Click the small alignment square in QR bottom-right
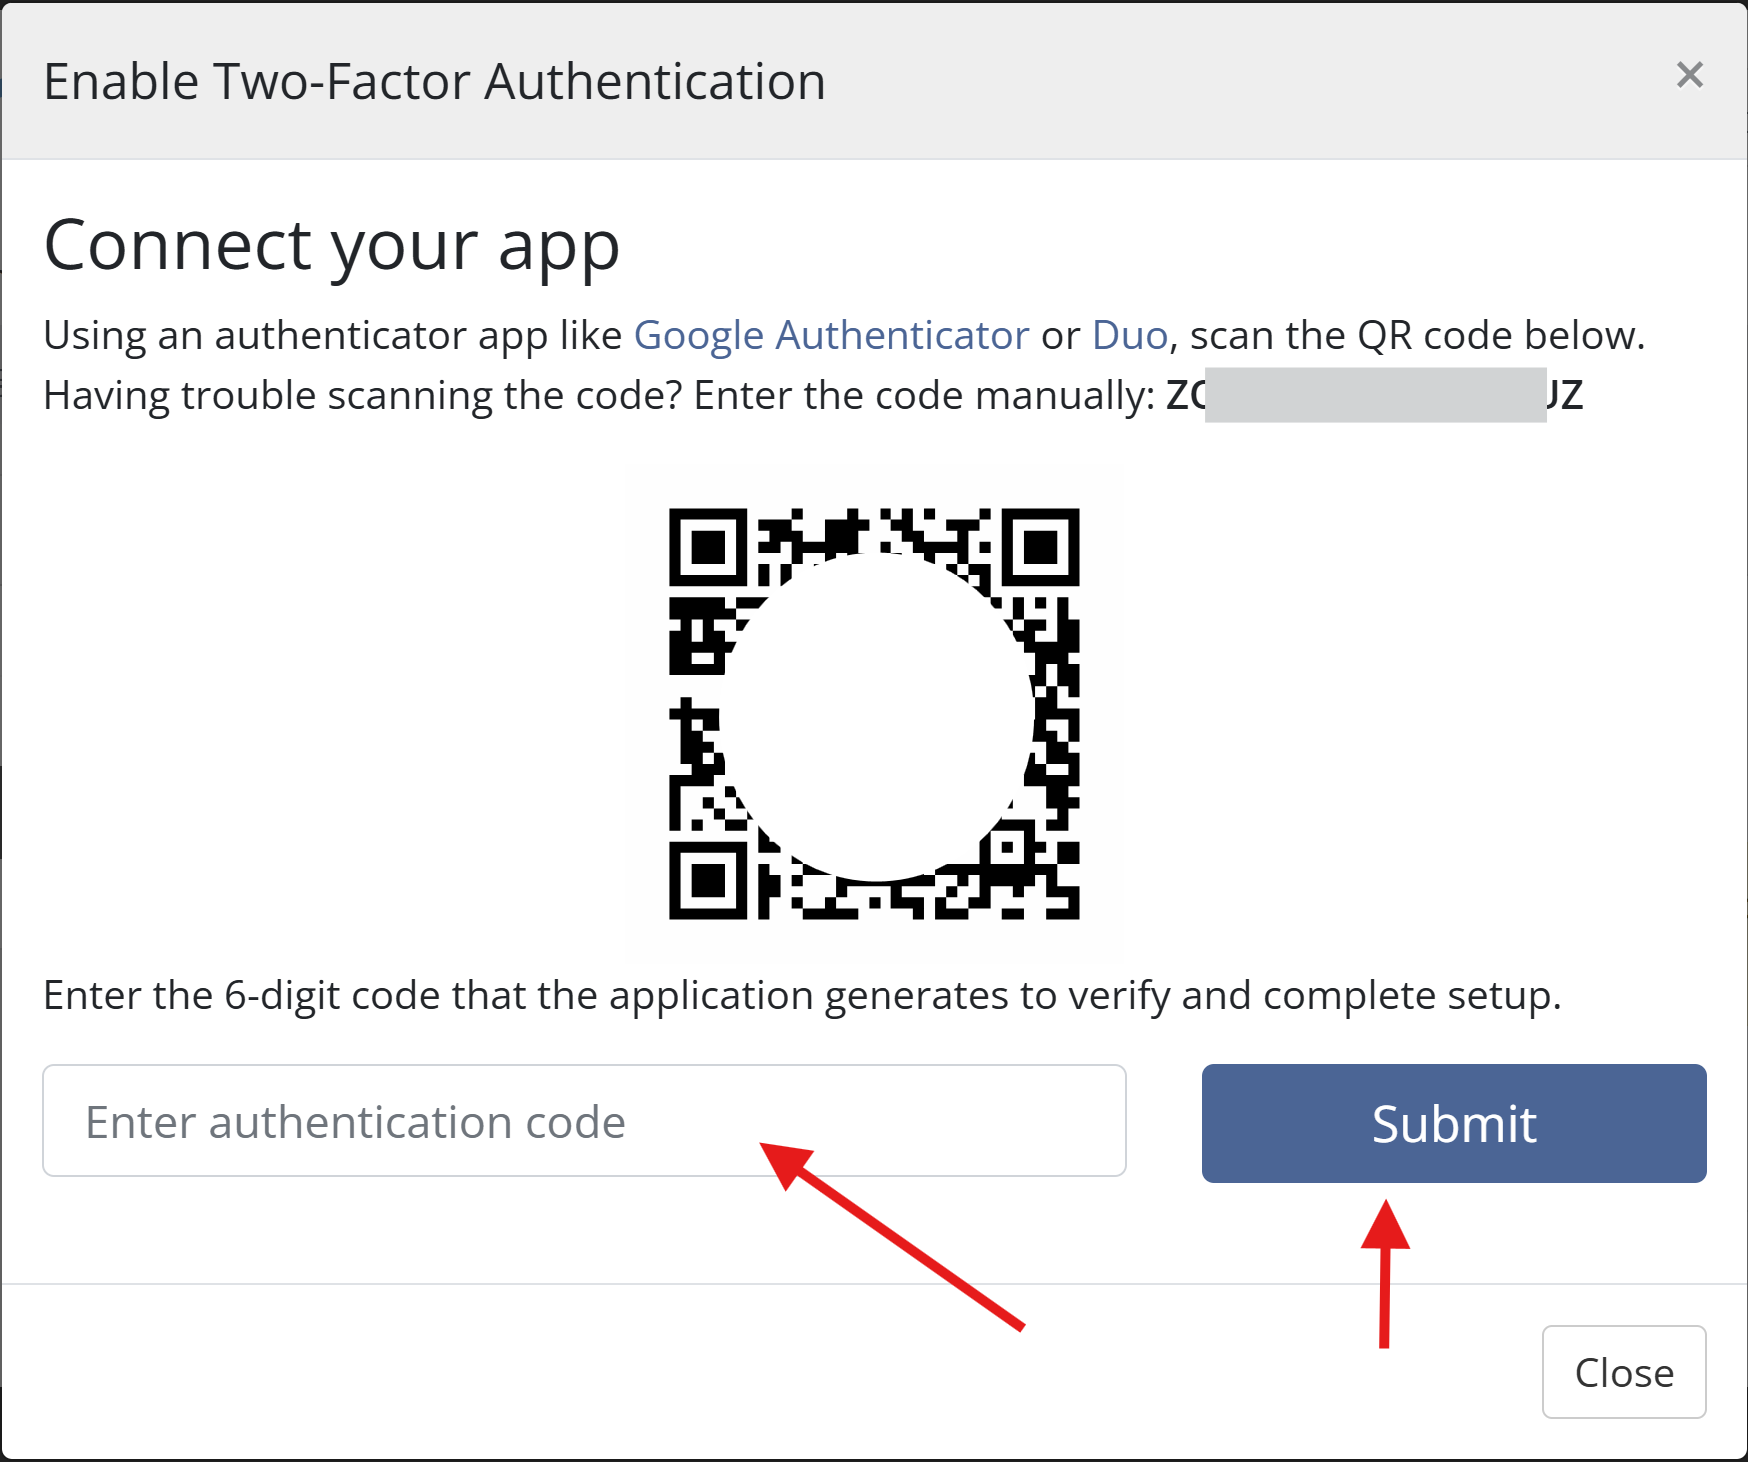 coord(1008,847)
